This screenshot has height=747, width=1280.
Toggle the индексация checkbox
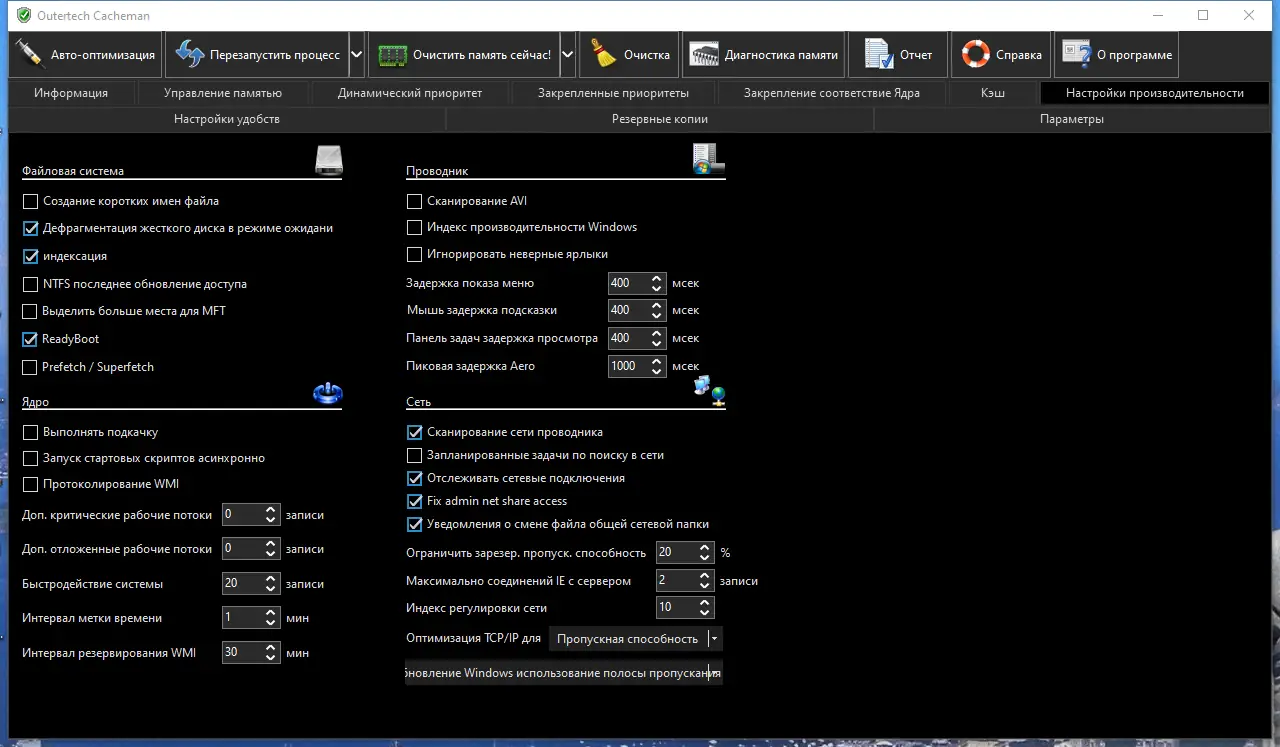pos(30,256)
